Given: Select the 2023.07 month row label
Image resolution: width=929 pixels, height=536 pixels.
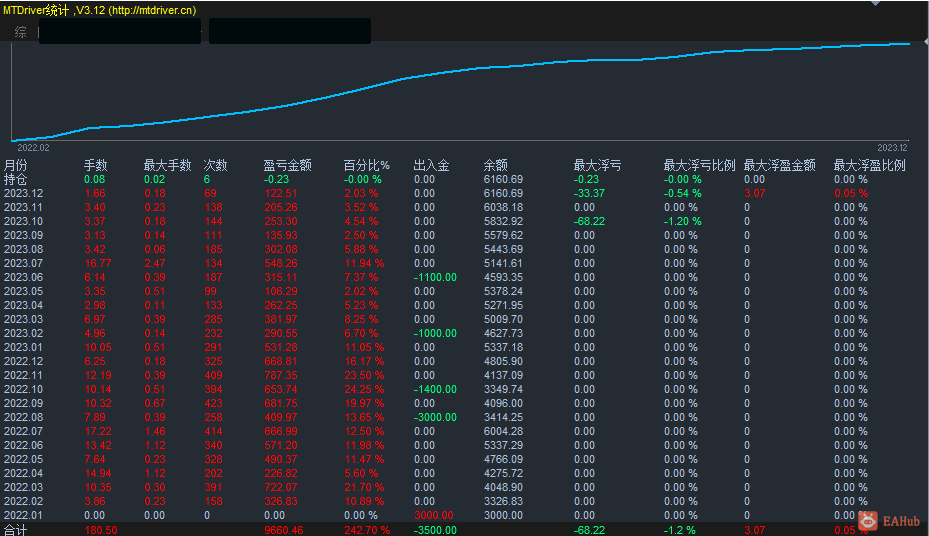Looking at the screenshot, I should coord(23,263).
